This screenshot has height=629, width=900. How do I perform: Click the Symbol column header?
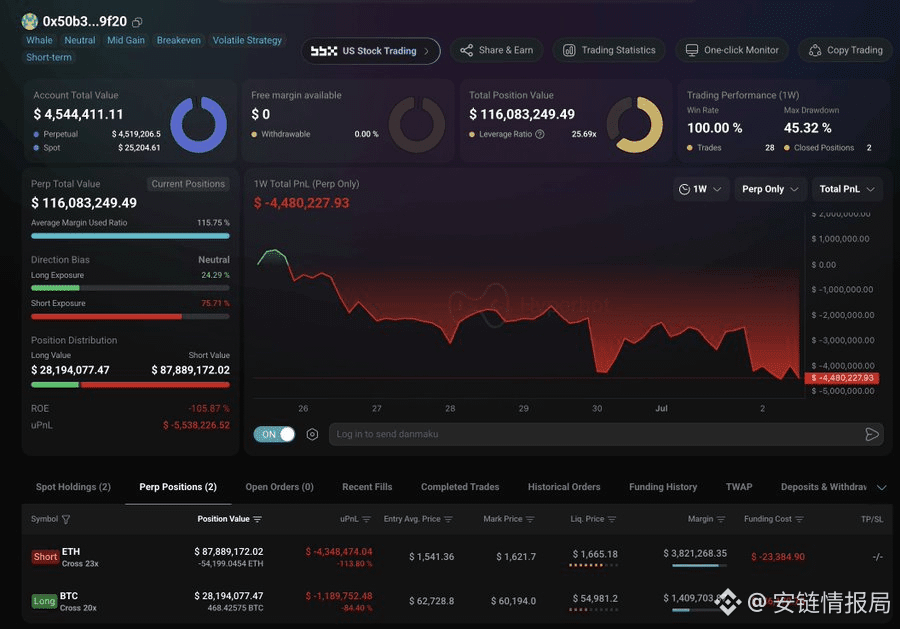(44, 519)
